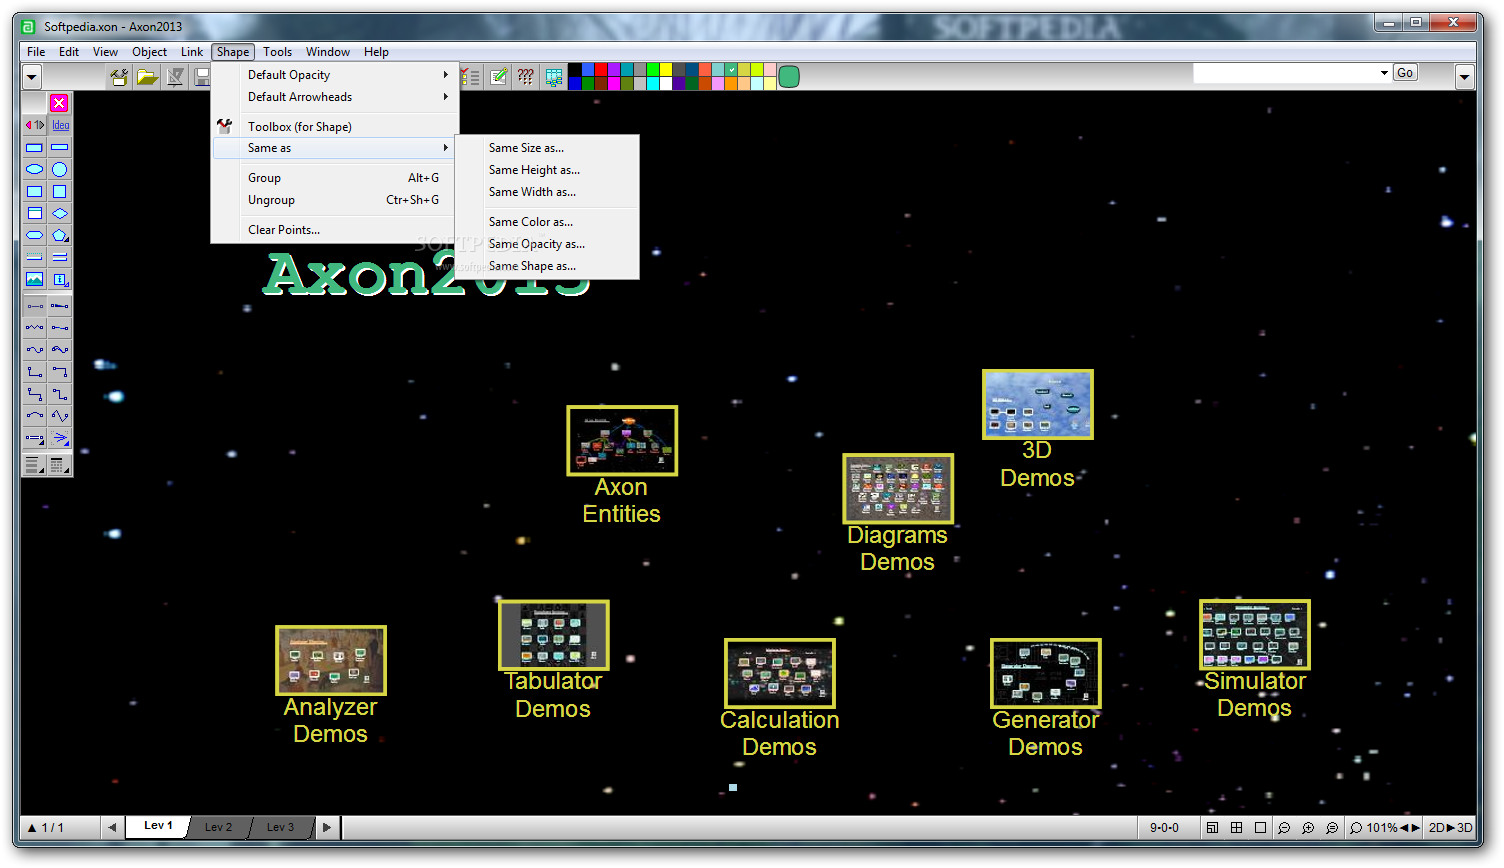Click the single square view icon in status bar
The height and width of the screenshot is (868, 1504).
(x=1260, y=827)
